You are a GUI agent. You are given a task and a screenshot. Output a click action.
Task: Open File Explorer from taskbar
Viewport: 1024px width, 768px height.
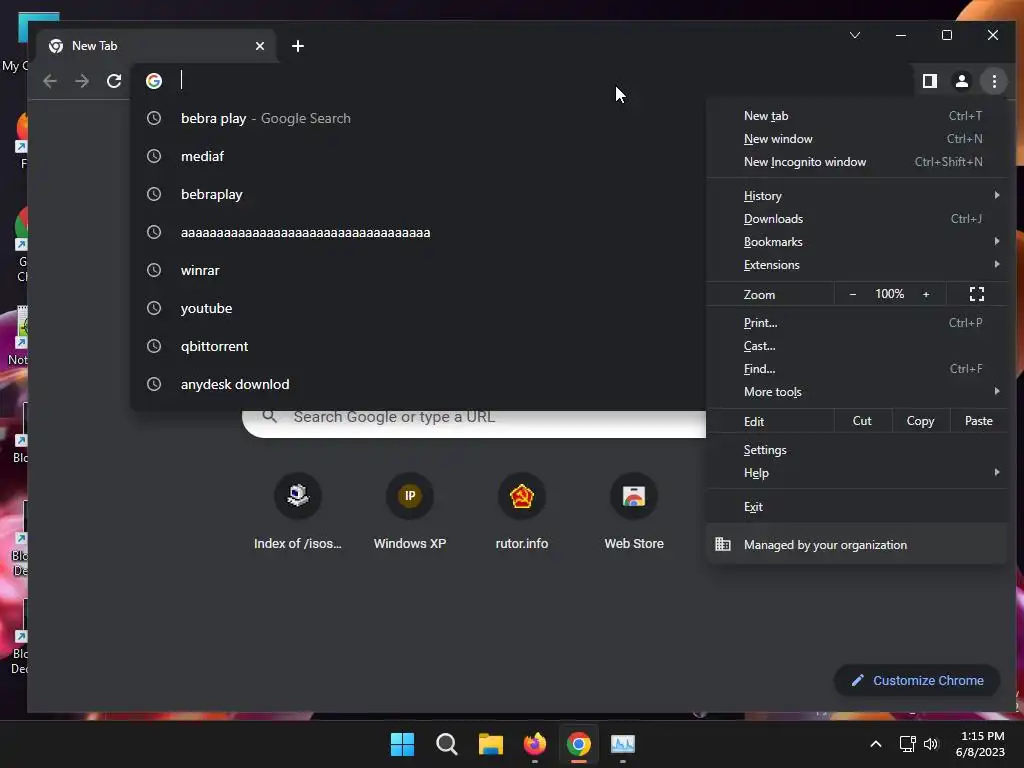coord(490,744)
